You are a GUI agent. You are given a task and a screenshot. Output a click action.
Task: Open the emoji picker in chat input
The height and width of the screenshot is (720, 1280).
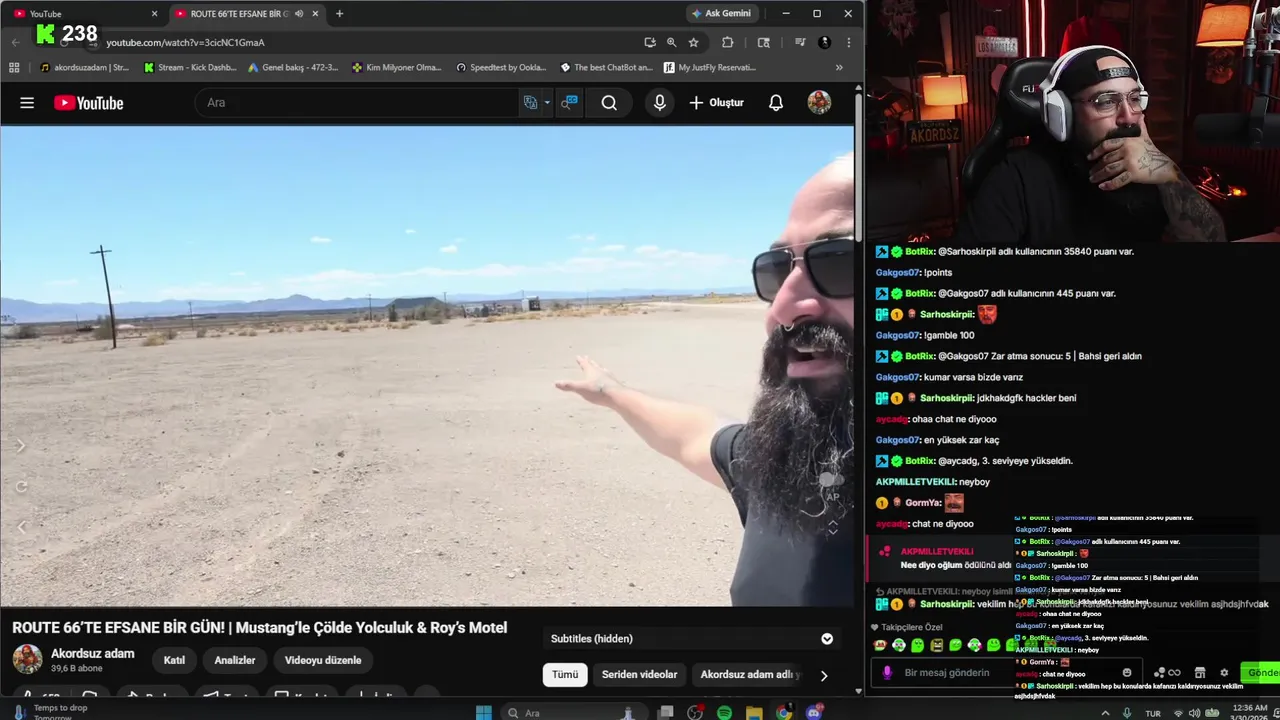click(1127, 673)
